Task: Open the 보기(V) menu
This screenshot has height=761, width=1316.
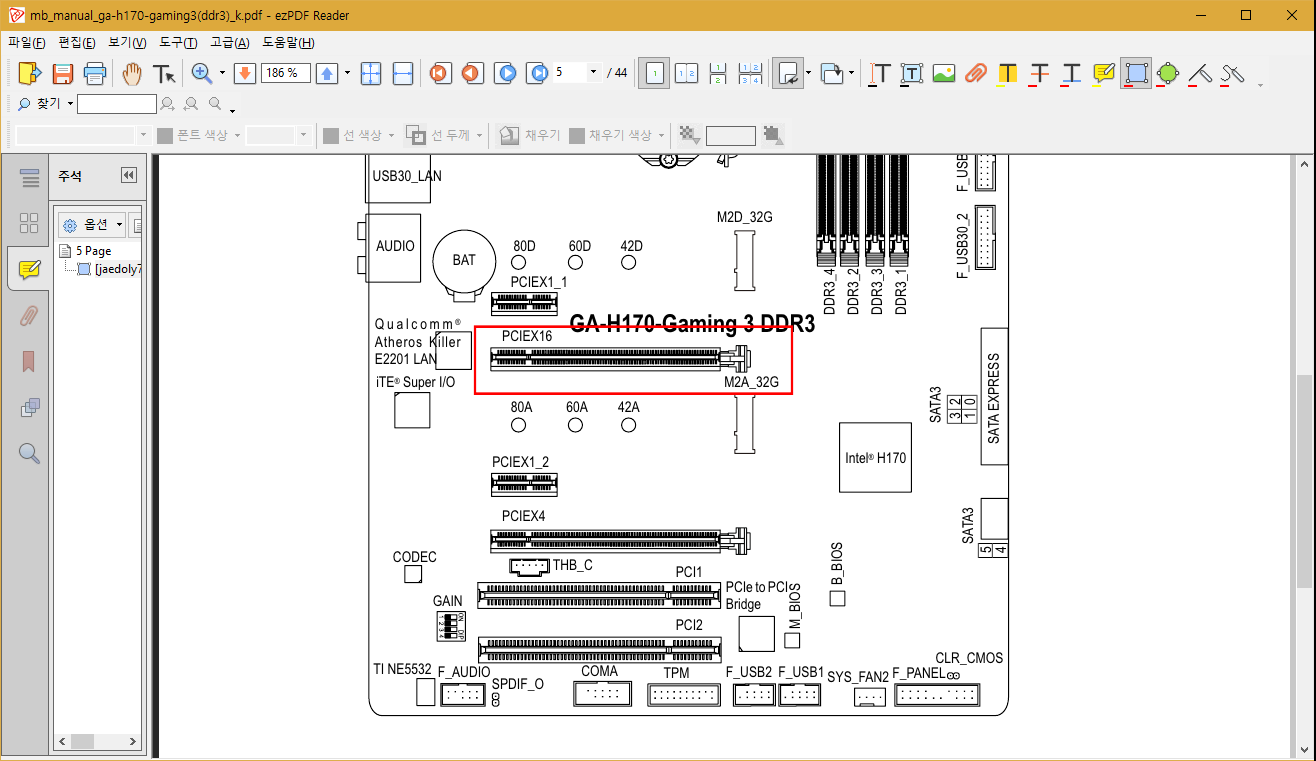Action: pos(127,42)
